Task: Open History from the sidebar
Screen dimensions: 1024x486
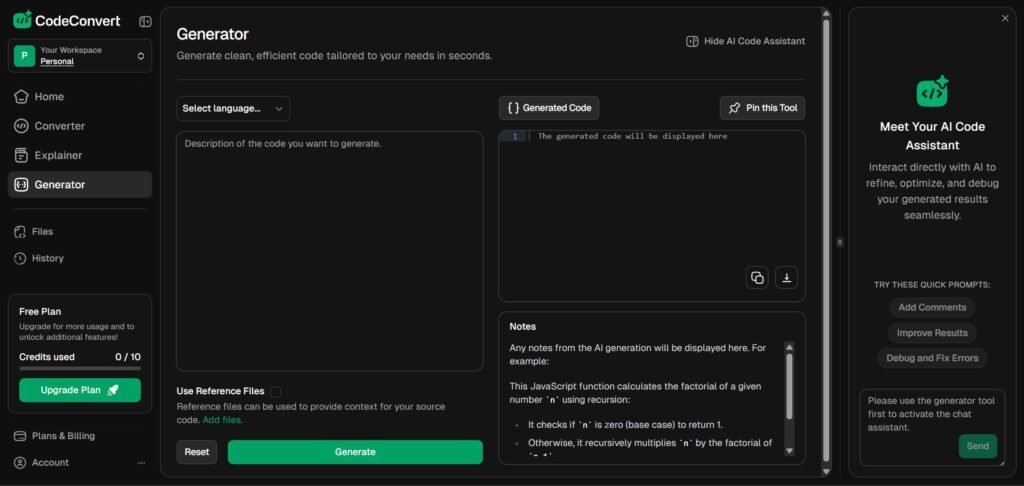Action: pos(47,258)
